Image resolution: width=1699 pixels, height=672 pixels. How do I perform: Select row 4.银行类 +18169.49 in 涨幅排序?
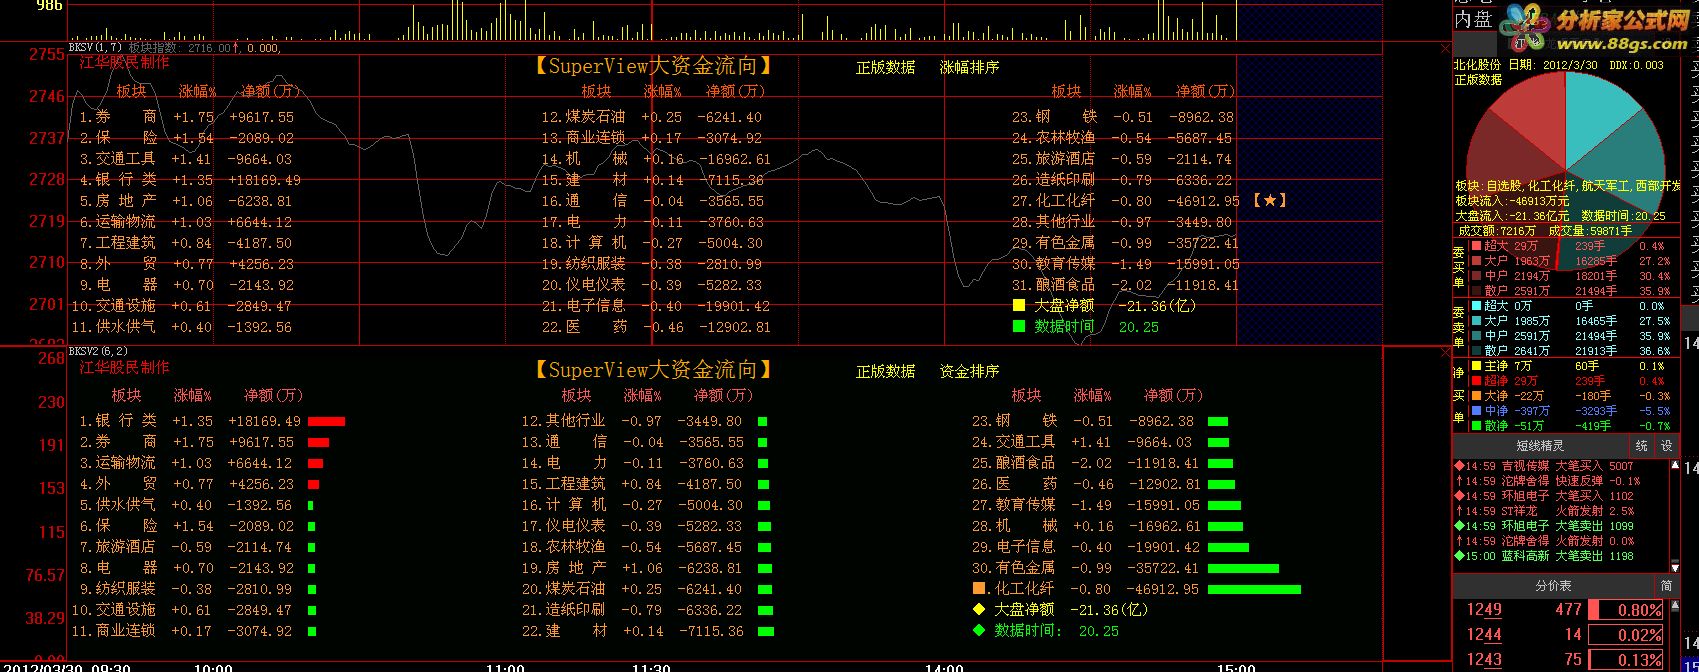[x=190, y=180]
